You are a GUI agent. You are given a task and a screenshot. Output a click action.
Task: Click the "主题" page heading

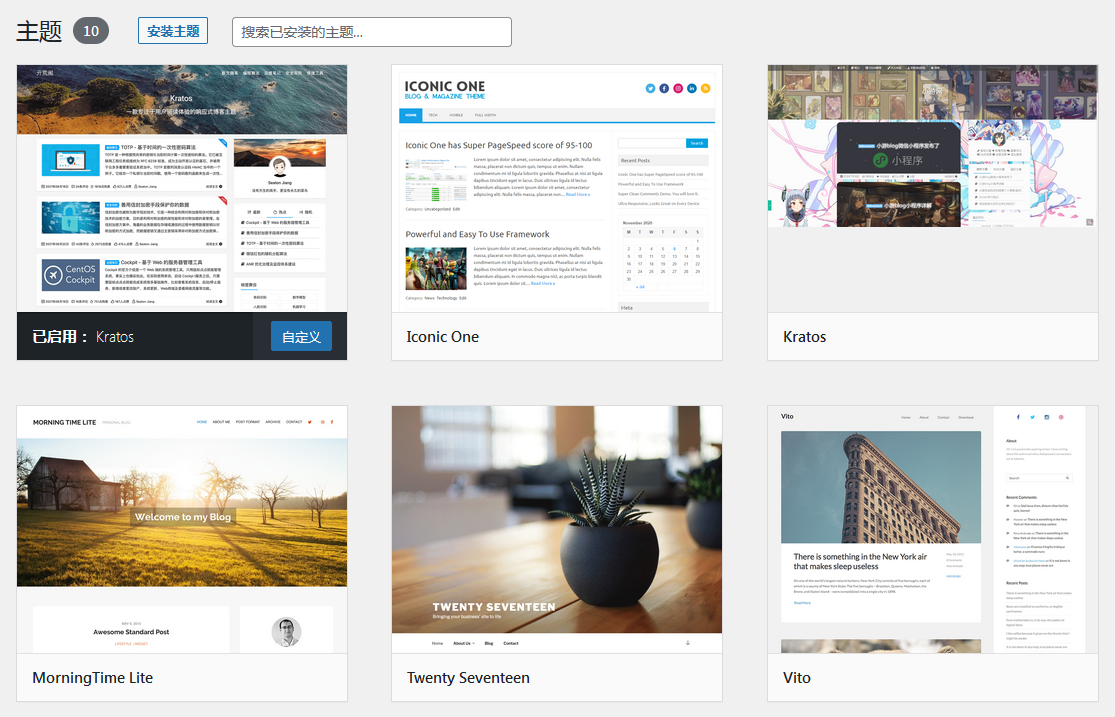pos(39,31)
